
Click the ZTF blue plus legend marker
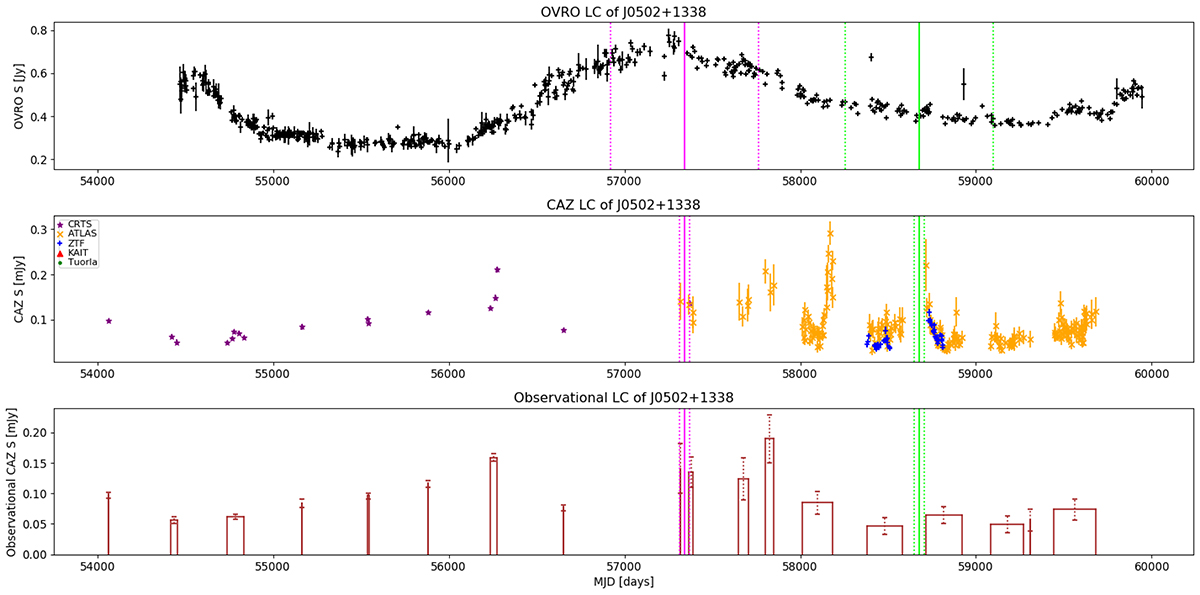(x=61, y=242)
